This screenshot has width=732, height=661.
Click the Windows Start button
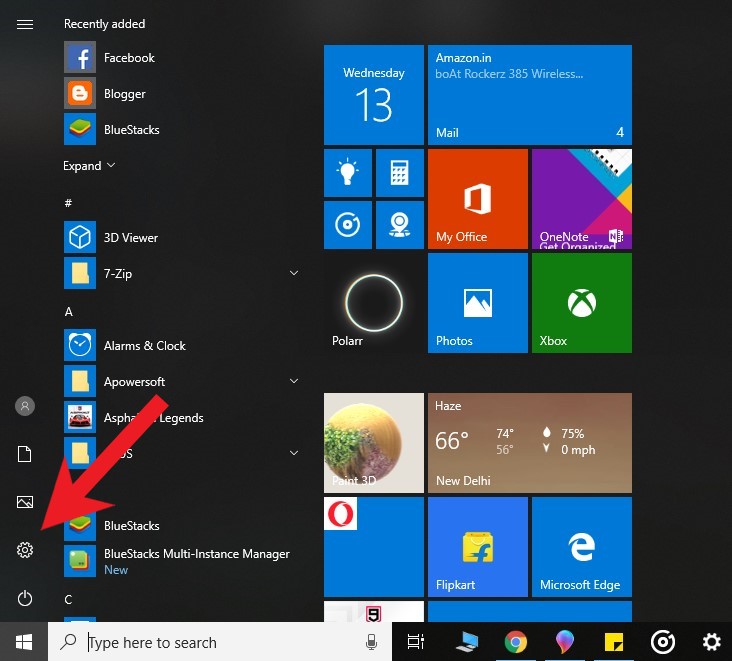24,642
